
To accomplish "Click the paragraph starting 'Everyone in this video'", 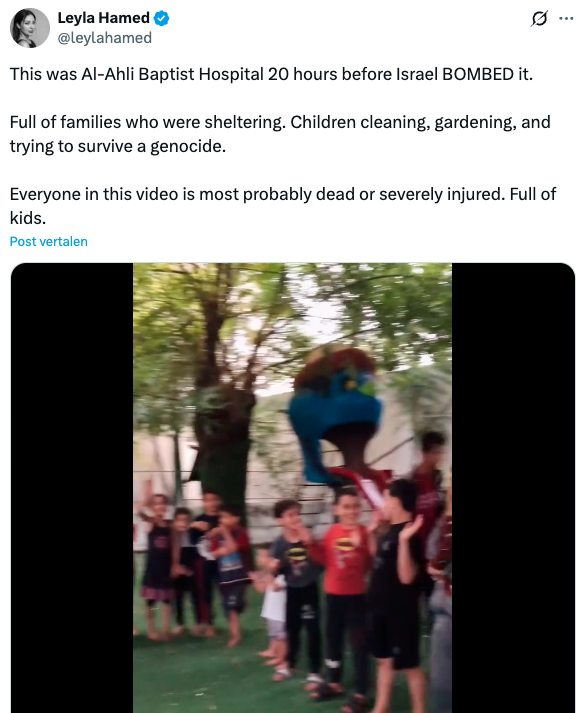I will tap(283, 206).
